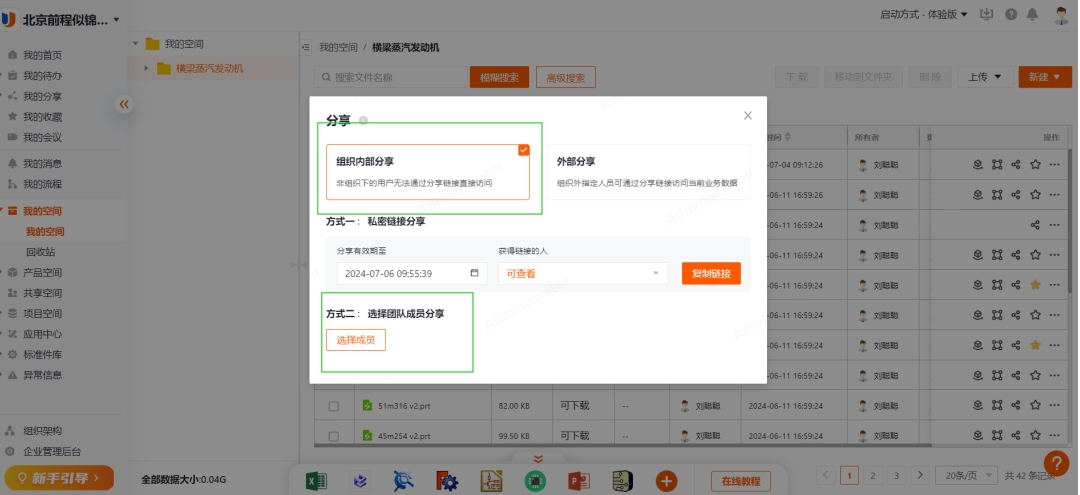Open the 可查看 permission dropdown
Image resolution: width=1080 pixels, height=495 pixels.
pos(582,273)
